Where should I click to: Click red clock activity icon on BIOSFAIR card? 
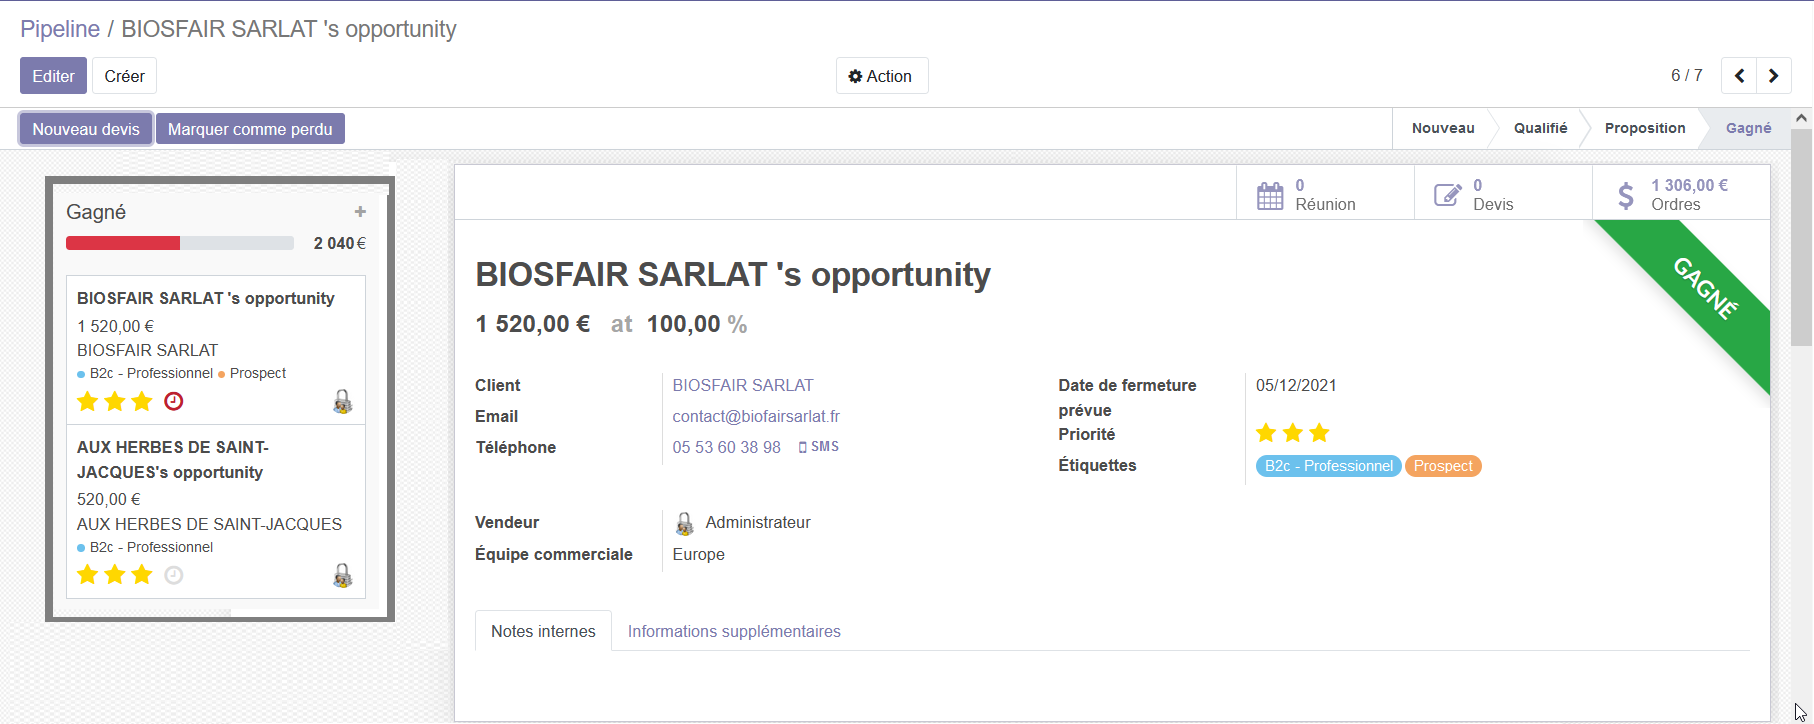[174, 401]
